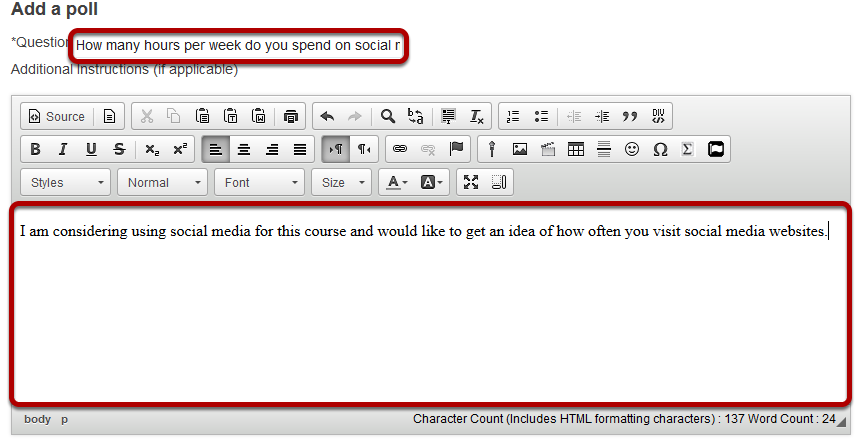Image resolution: width=859 pixels, height=439 pixels.
Task: Toggle Italic formatting
Action: [x=63, y=149]
